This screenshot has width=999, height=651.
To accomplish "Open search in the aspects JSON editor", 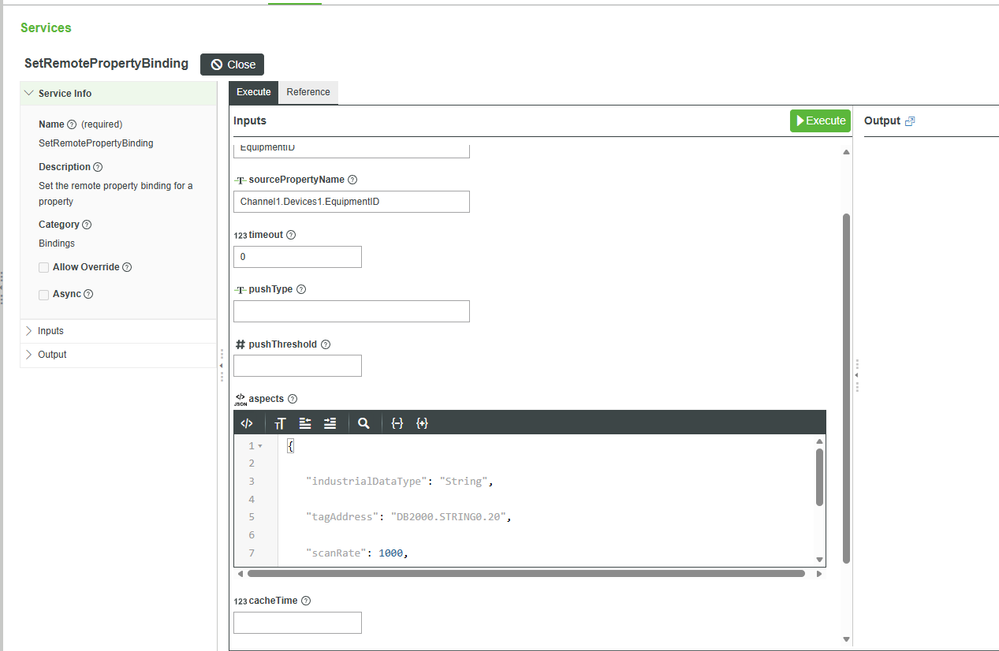I will (x=363, y=423).
